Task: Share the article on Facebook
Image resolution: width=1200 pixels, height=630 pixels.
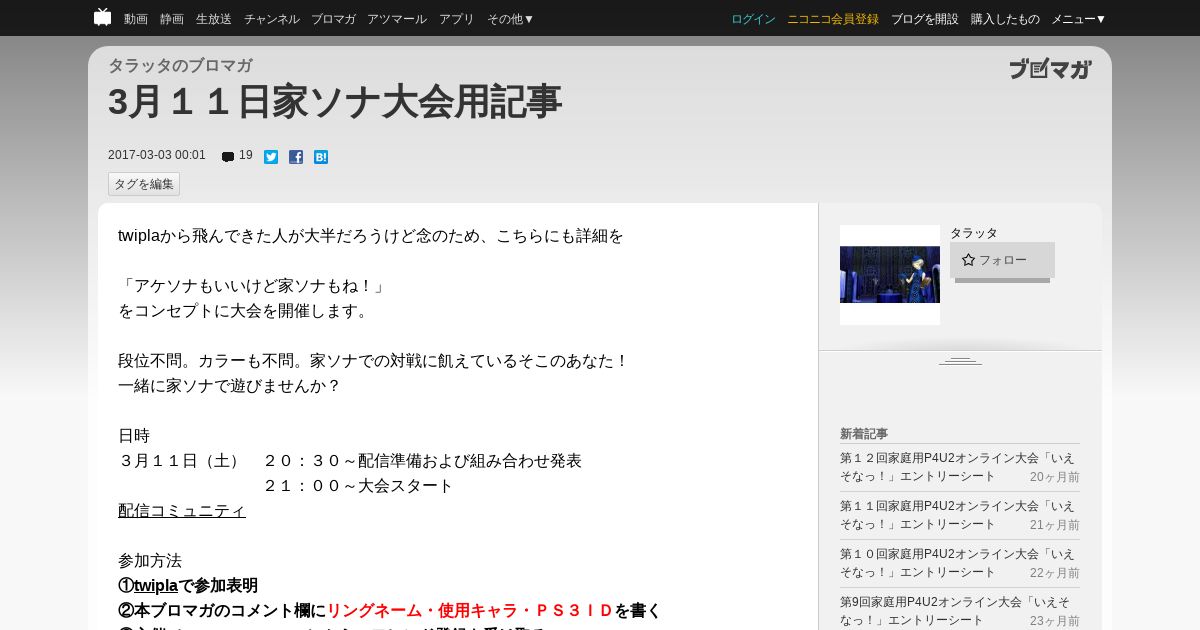Action: pos(296,157)
